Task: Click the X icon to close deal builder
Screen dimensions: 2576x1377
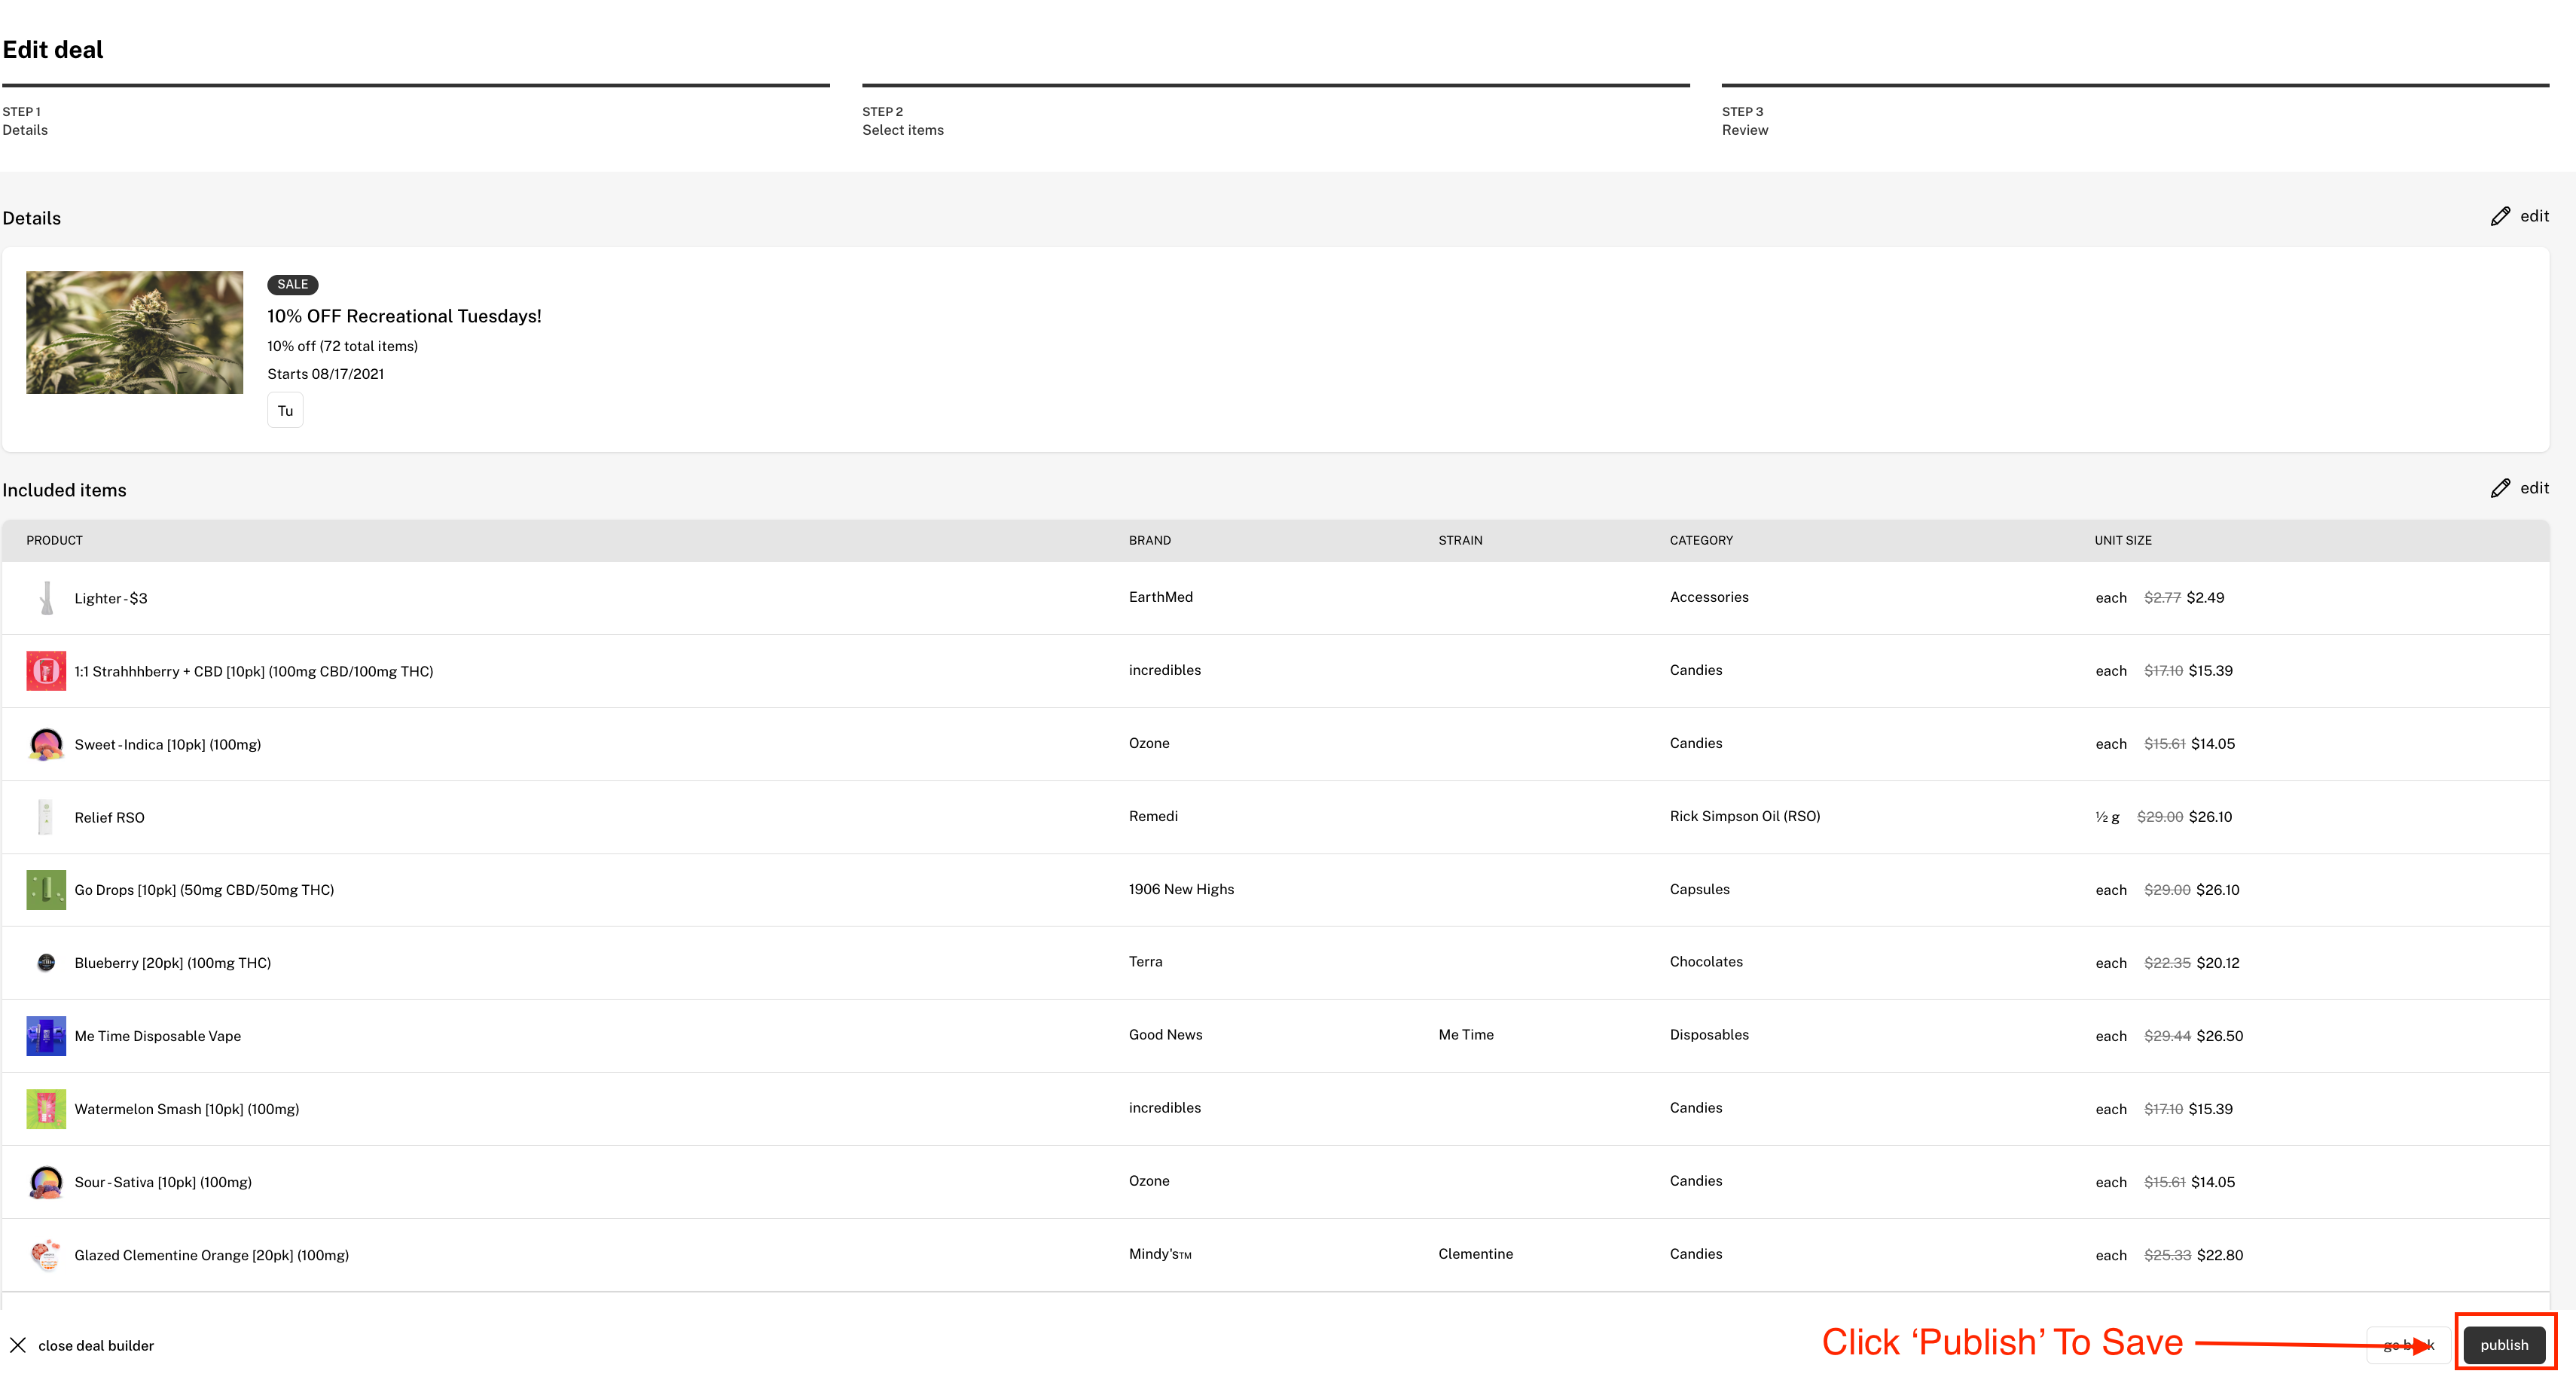Action: (17, 1345)
